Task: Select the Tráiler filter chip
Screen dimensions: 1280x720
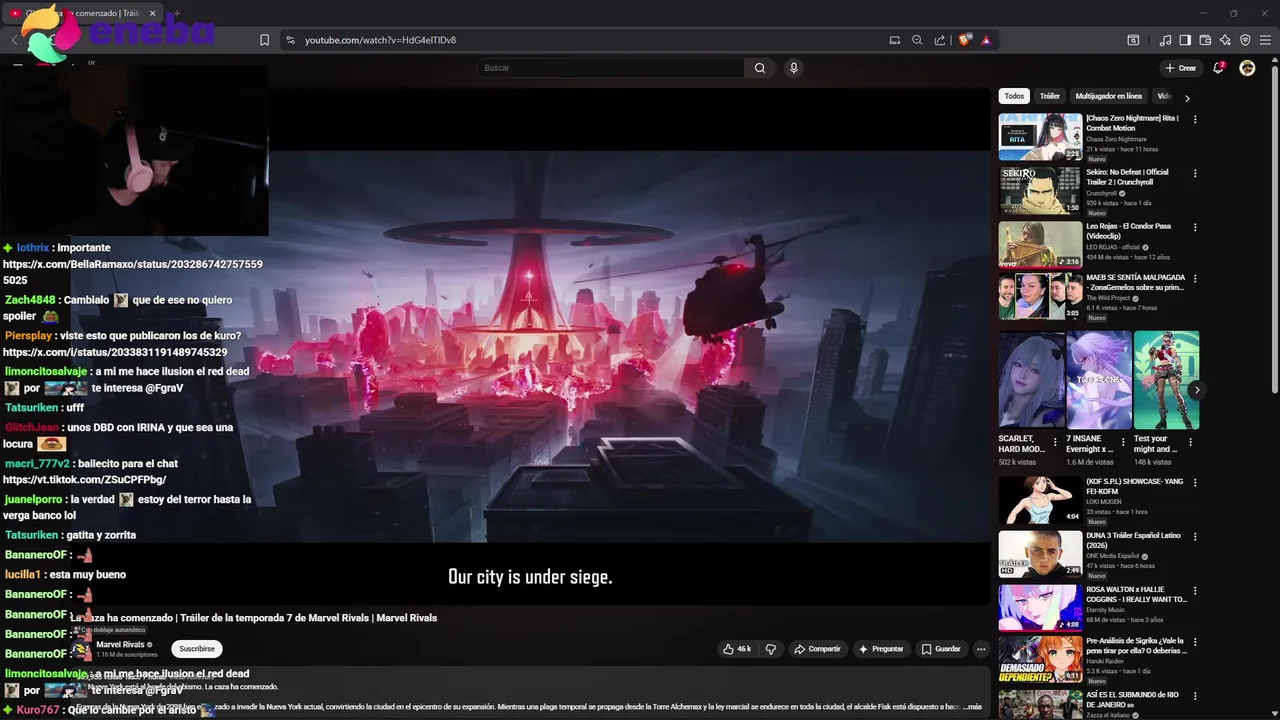Action: 1049,96
